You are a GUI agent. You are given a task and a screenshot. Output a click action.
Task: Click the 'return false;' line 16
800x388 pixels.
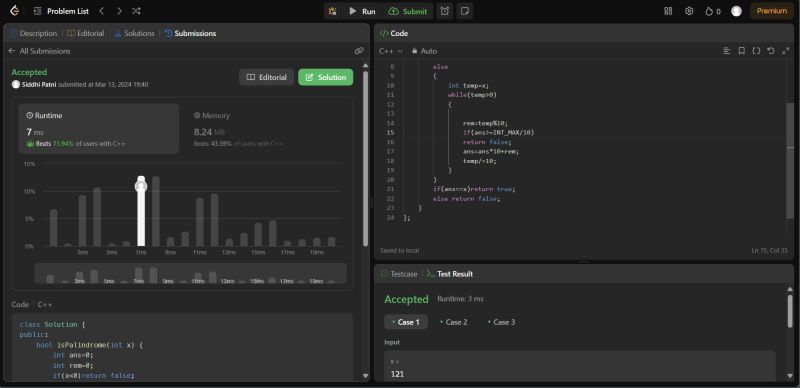click(487, 142)
